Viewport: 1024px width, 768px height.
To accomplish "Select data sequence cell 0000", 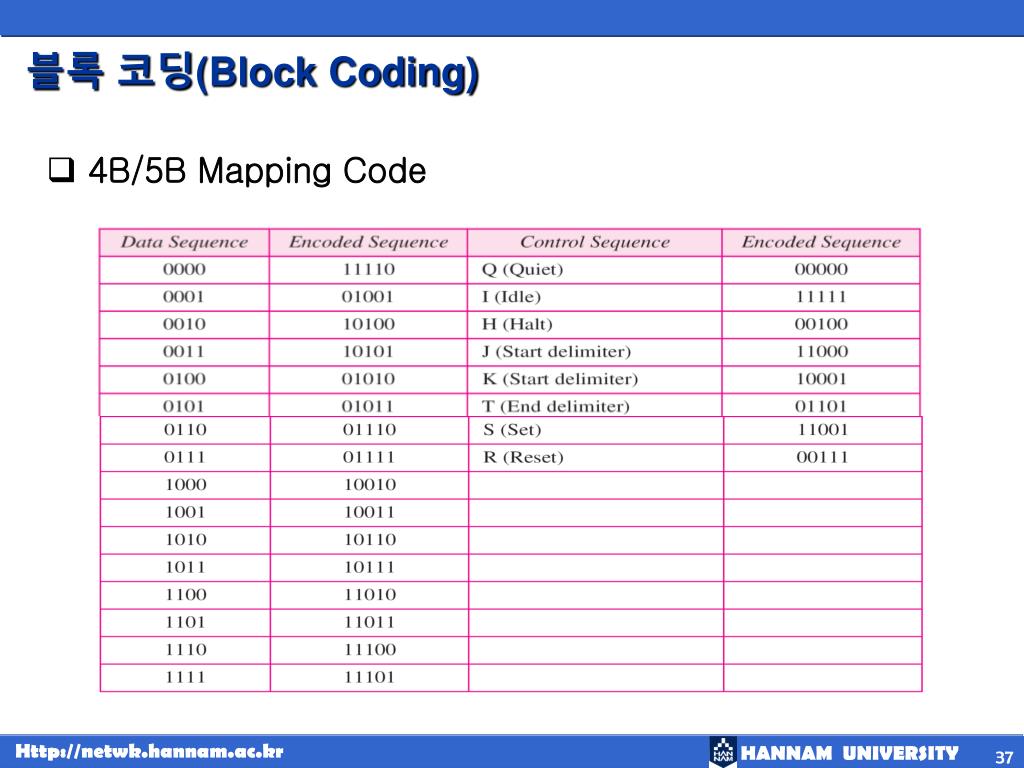I will [x=184, y=269].
